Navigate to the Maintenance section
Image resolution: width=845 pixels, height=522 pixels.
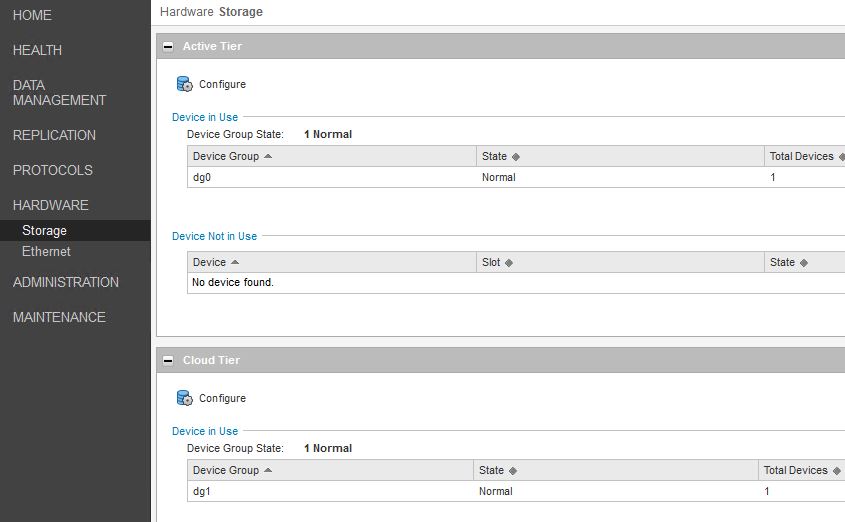pos(59,317)
